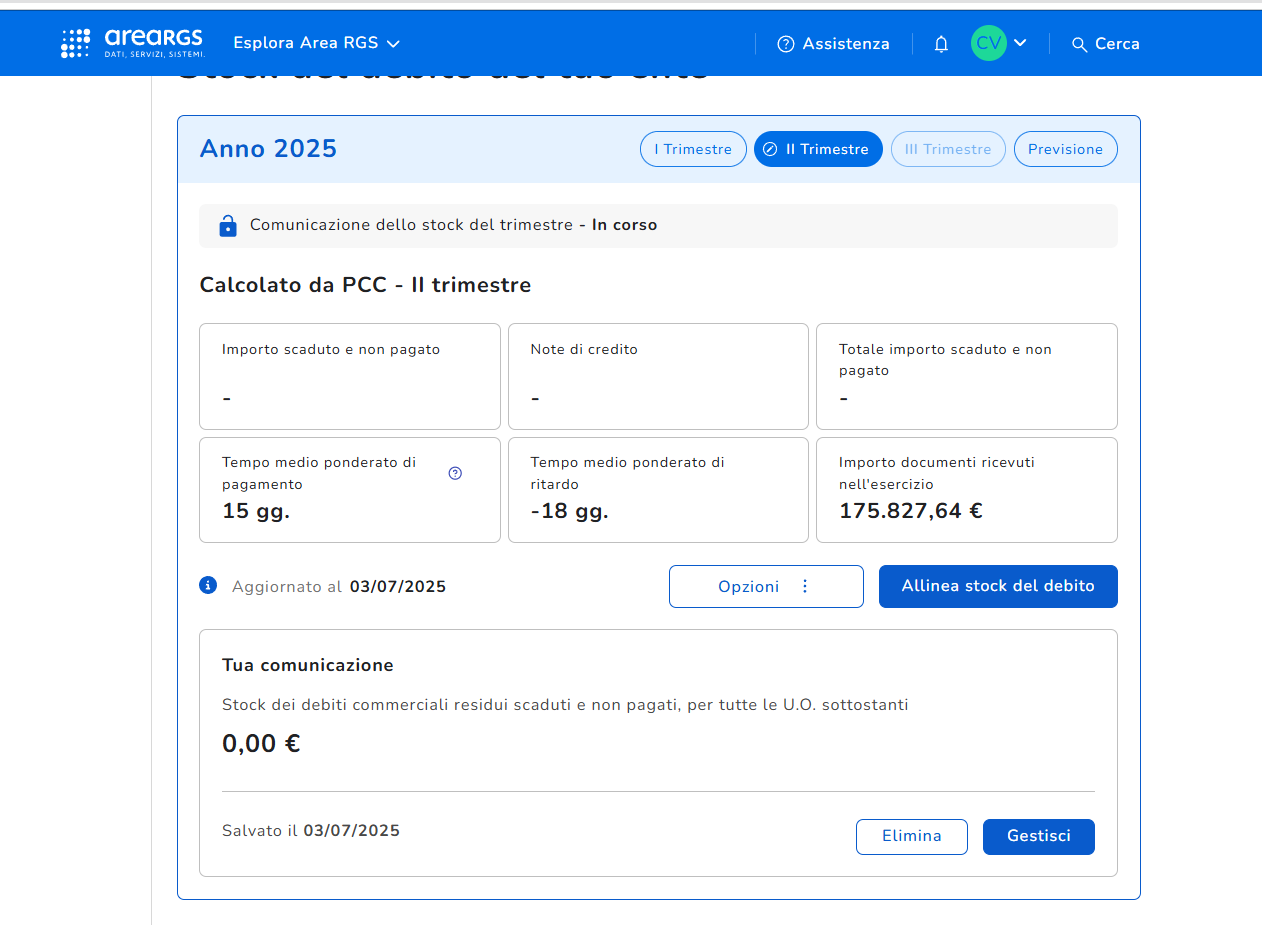1262x925 pixels.
Task: Open help for Tempo medio ponderato di pagamento
Action: click(455, 473)
